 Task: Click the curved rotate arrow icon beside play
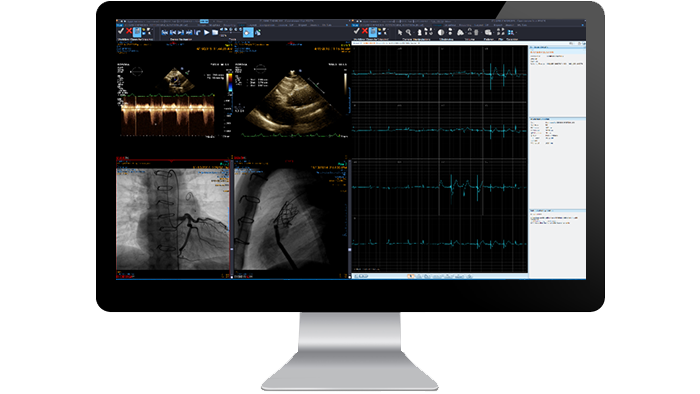(198, 33)
